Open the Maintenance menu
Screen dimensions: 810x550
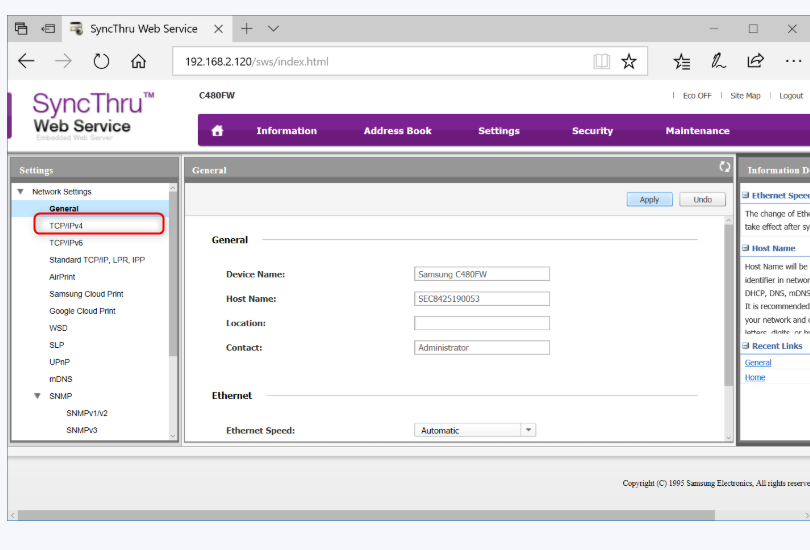pyautogui.click(x=697, y=131)
